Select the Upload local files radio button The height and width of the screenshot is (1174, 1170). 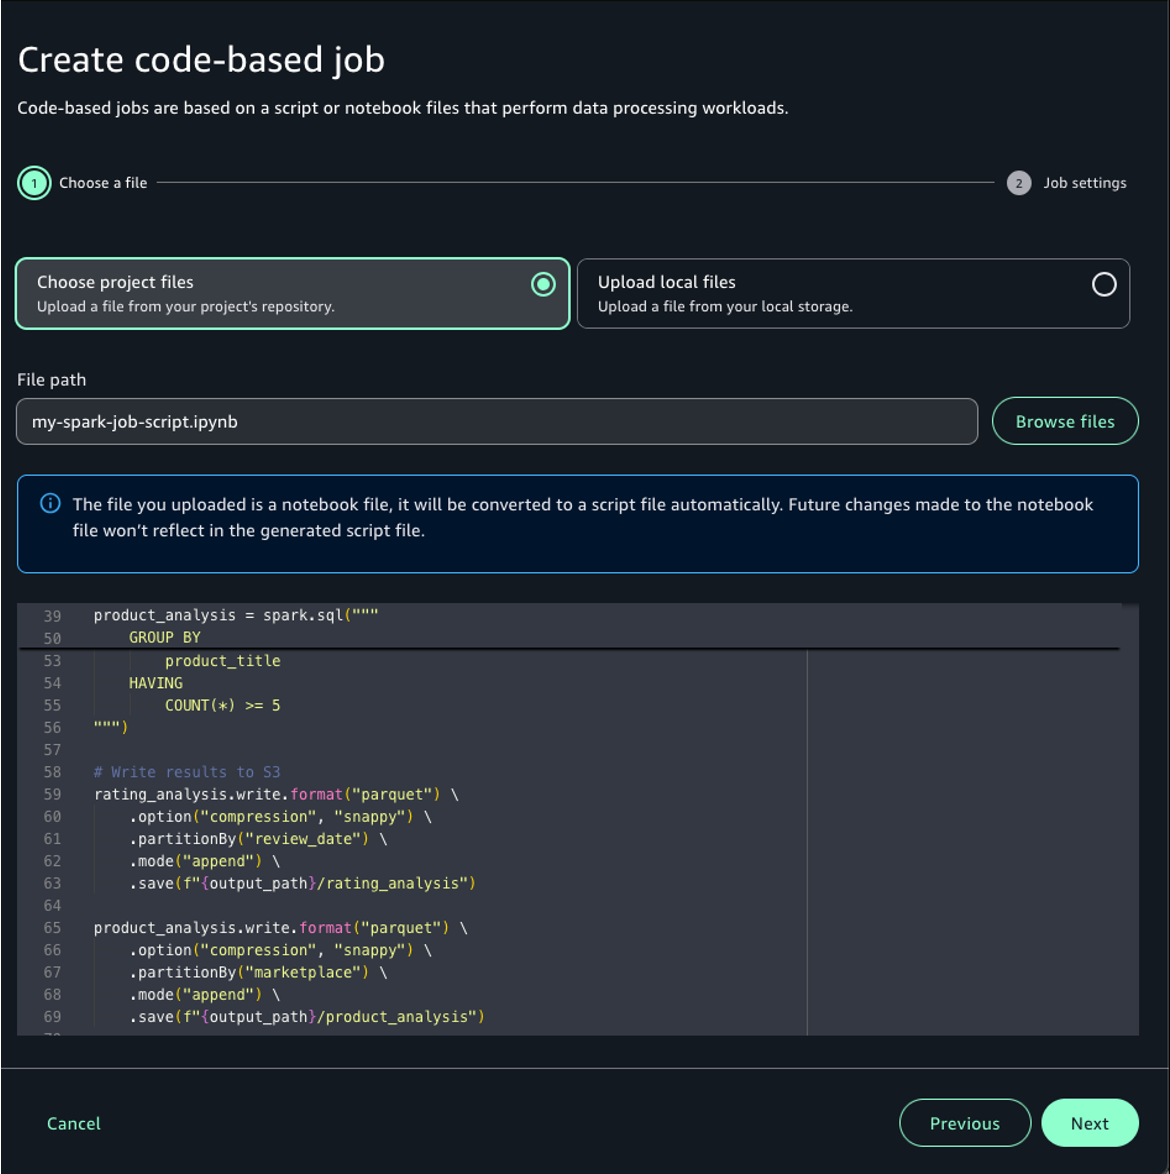click(1103, 285)
